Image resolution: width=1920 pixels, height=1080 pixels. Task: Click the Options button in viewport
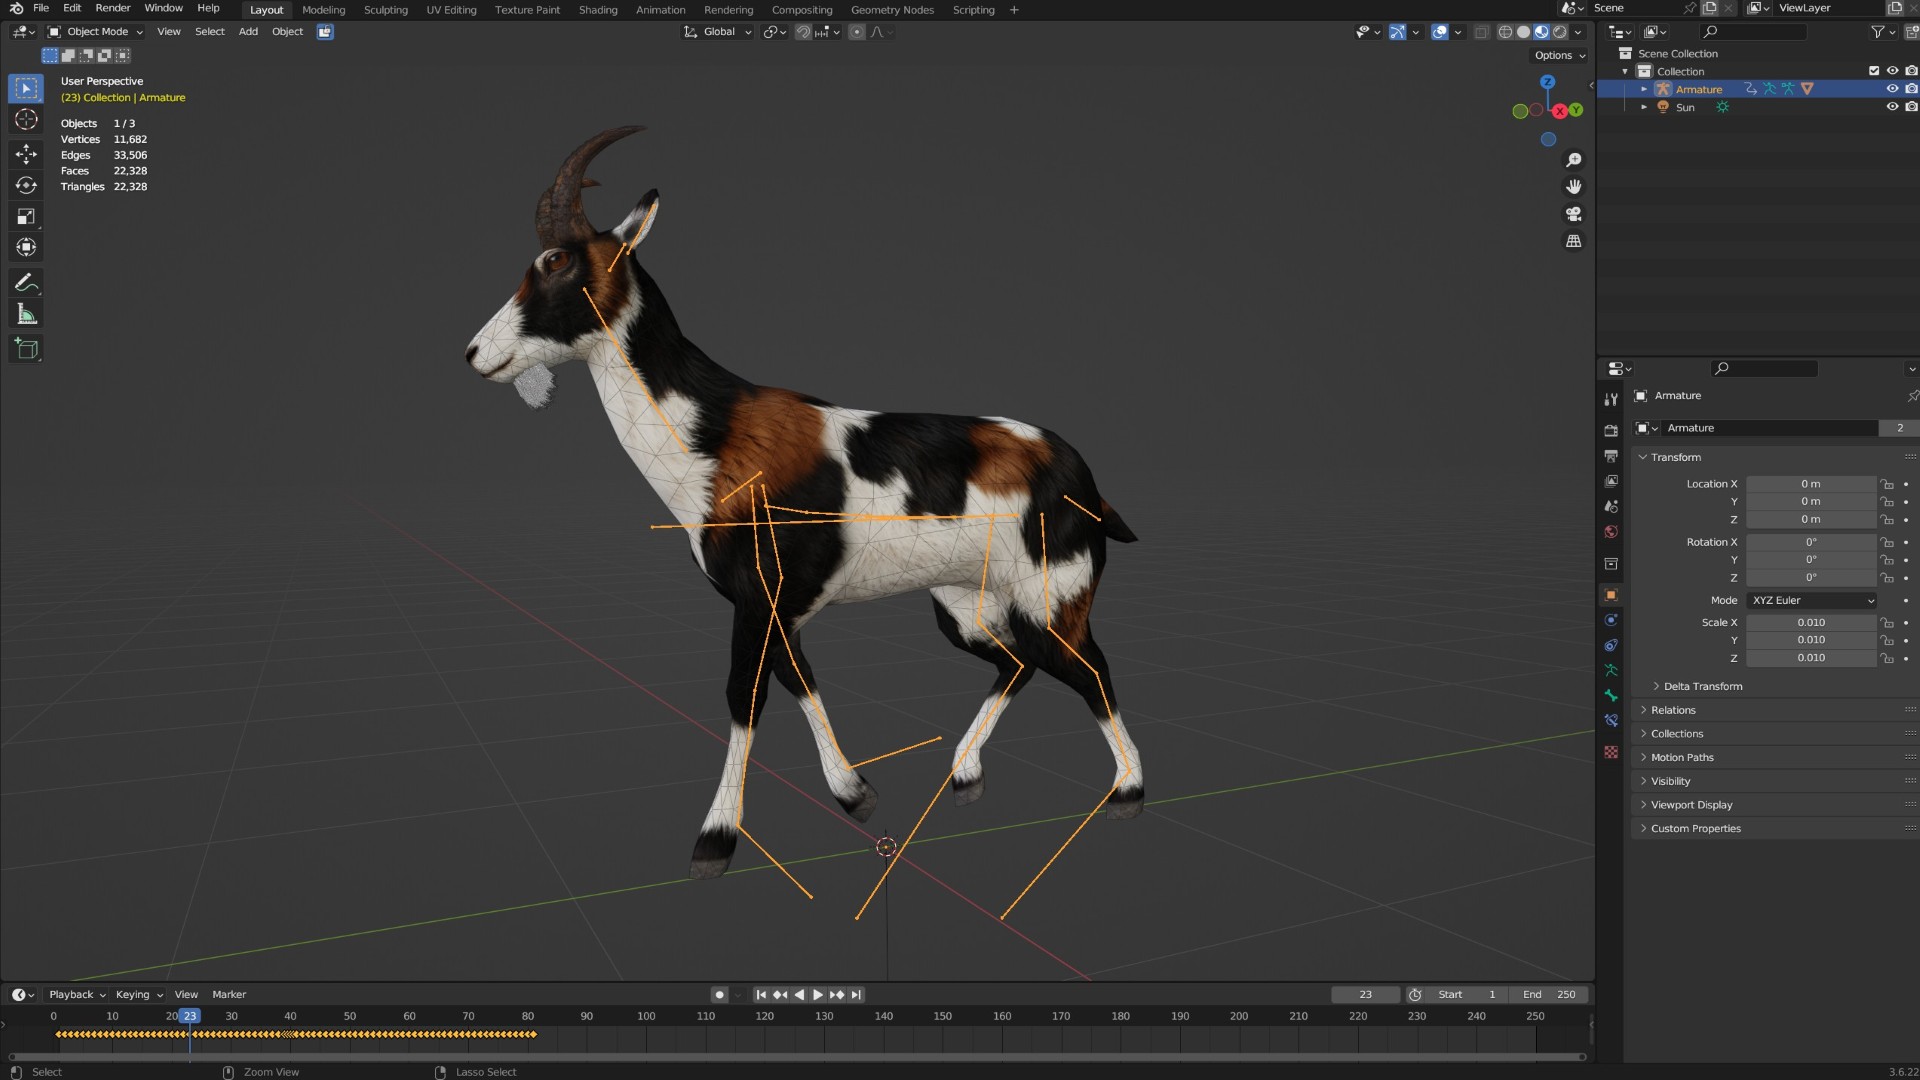tap(1560, 56)
